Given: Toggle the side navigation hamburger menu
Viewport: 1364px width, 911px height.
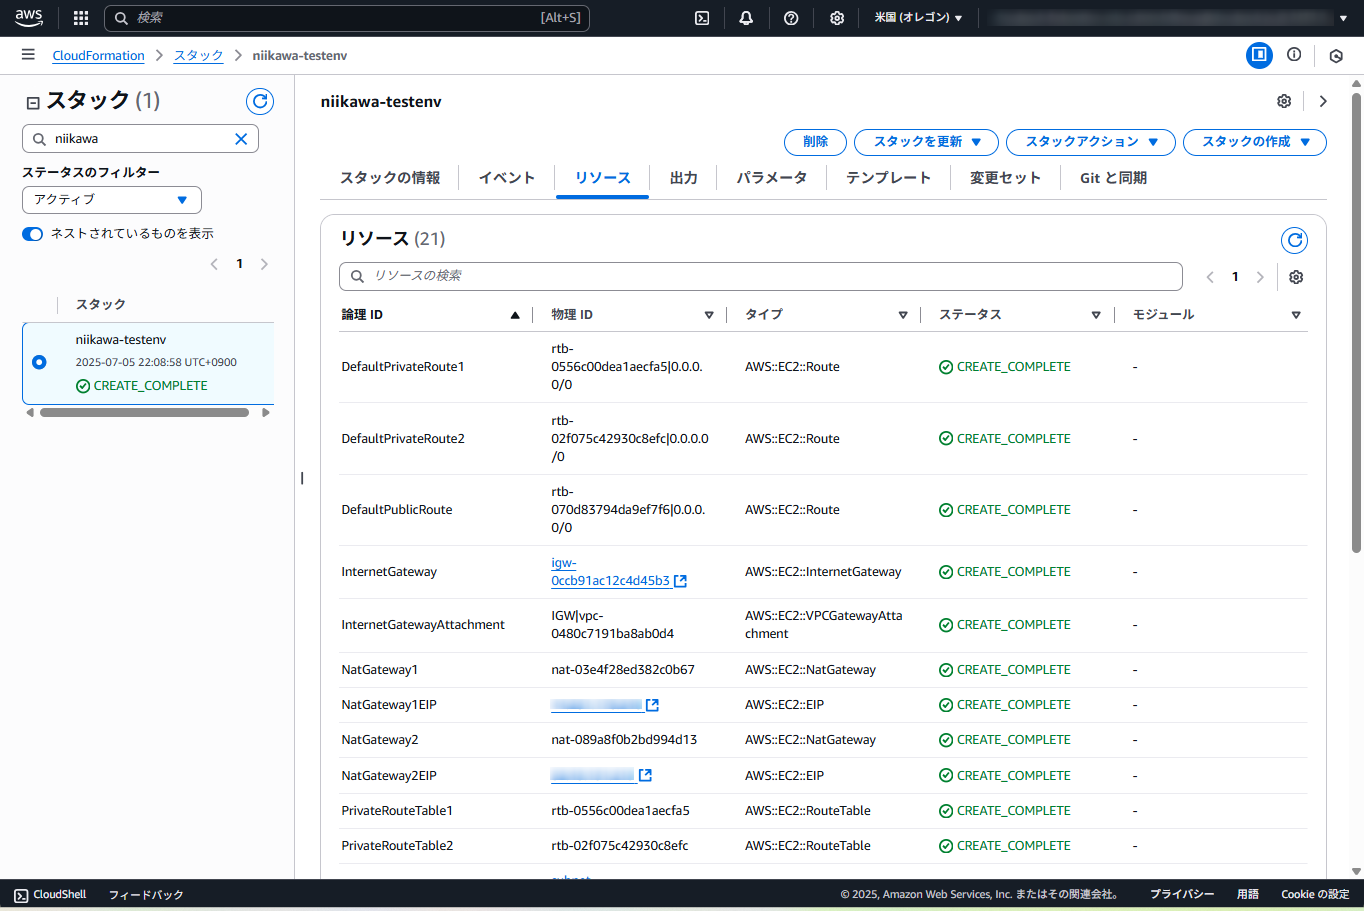Looking at the screenshot, I should click(x=28, y=55).
